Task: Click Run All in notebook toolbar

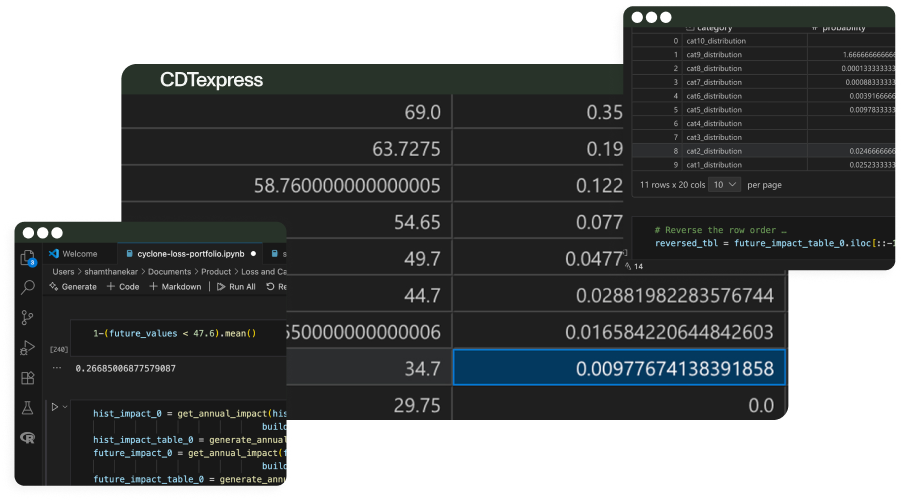Action: pos(236,286)
